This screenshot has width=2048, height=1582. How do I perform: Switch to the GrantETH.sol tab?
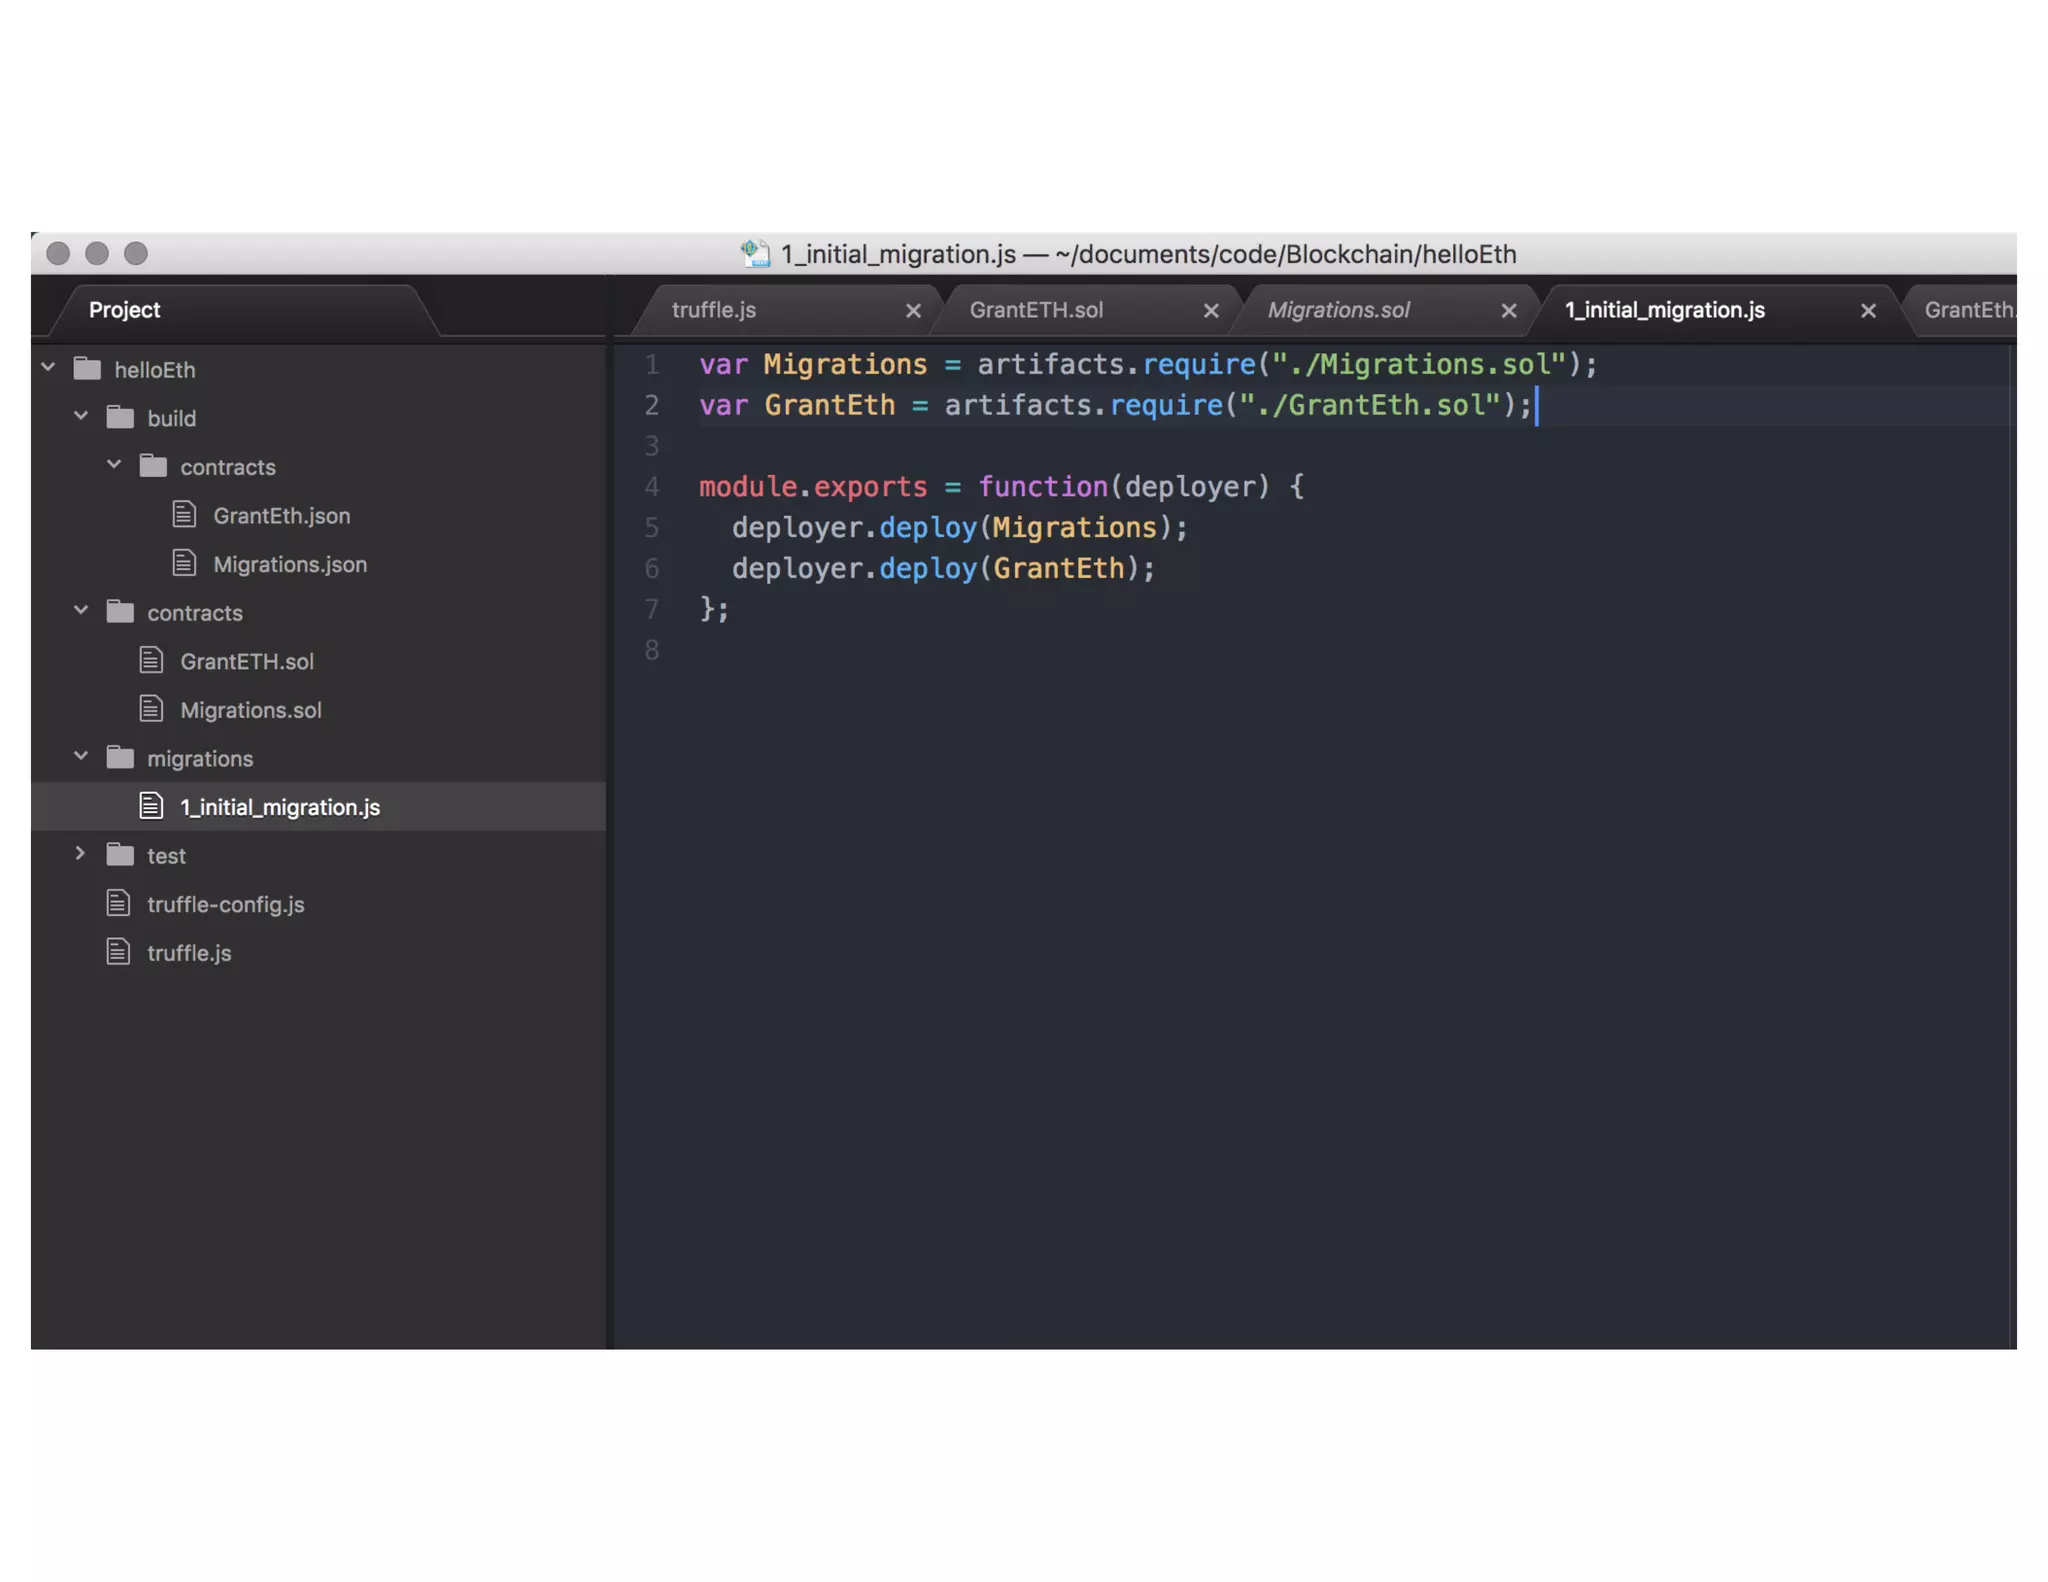point(1036,310)
